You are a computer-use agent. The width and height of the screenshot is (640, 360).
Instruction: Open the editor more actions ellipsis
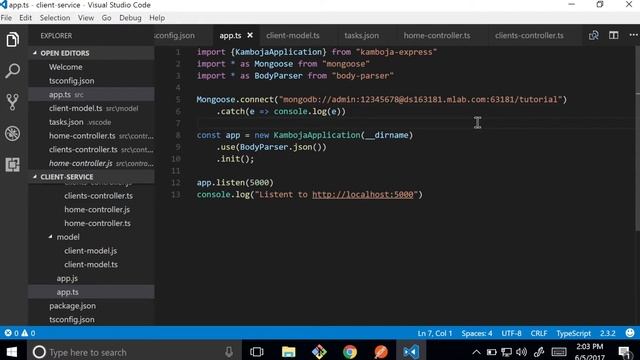(633, 36)
